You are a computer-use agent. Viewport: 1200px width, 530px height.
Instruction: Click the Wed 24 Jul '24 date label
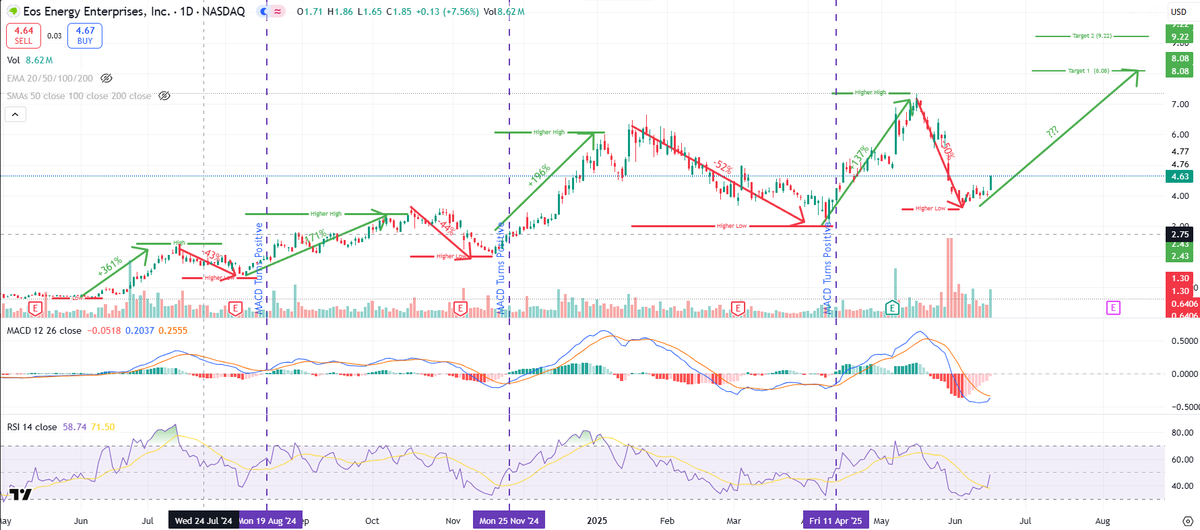(203, 521)
